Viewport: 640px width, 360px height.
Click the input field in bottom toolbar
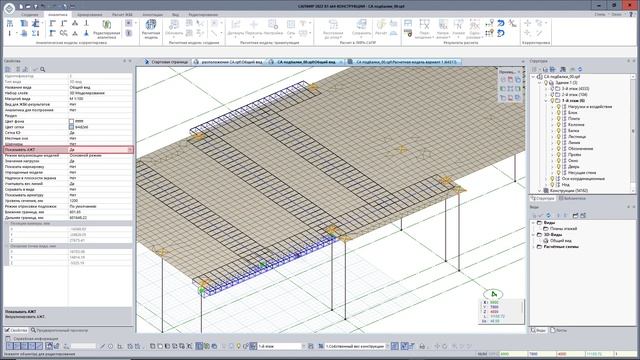tap(83, 346)
